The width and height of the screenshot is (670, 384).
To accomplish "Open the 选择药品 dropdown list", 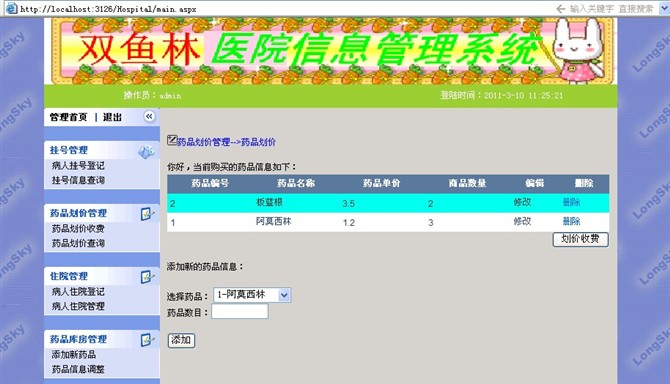I will point(284,295).
